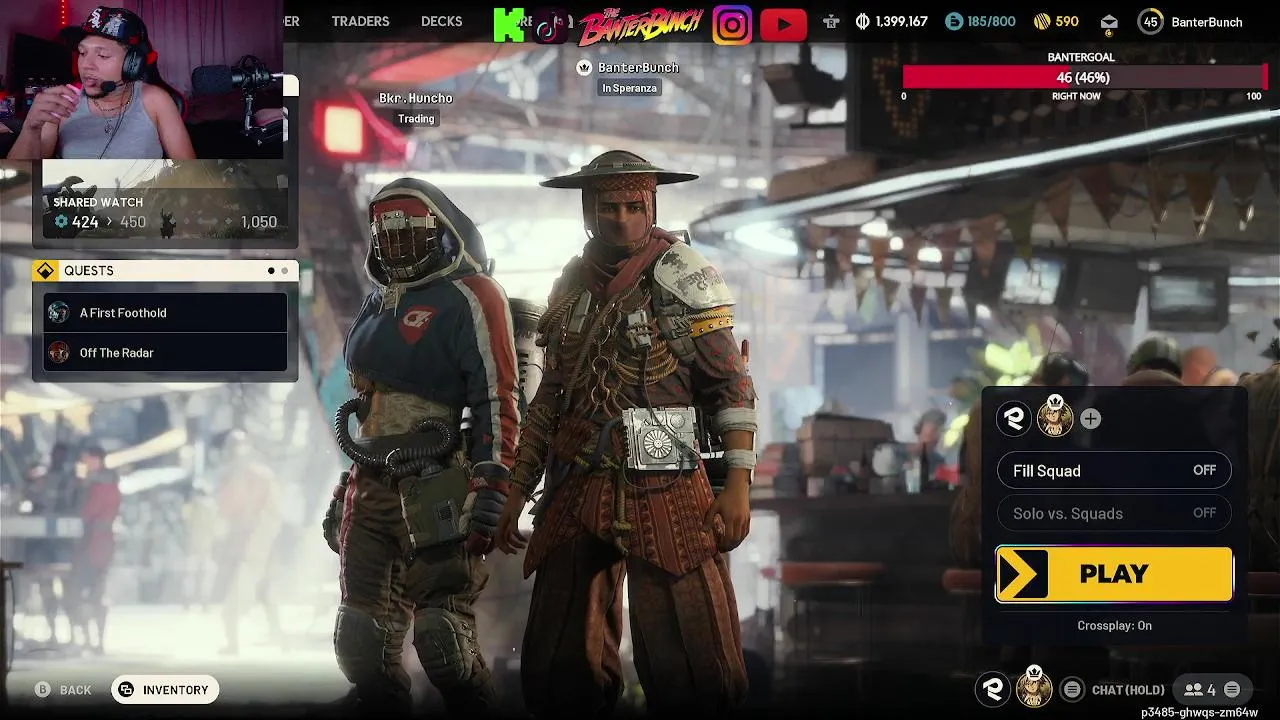Click the R emblem in the party panel

1014,418
